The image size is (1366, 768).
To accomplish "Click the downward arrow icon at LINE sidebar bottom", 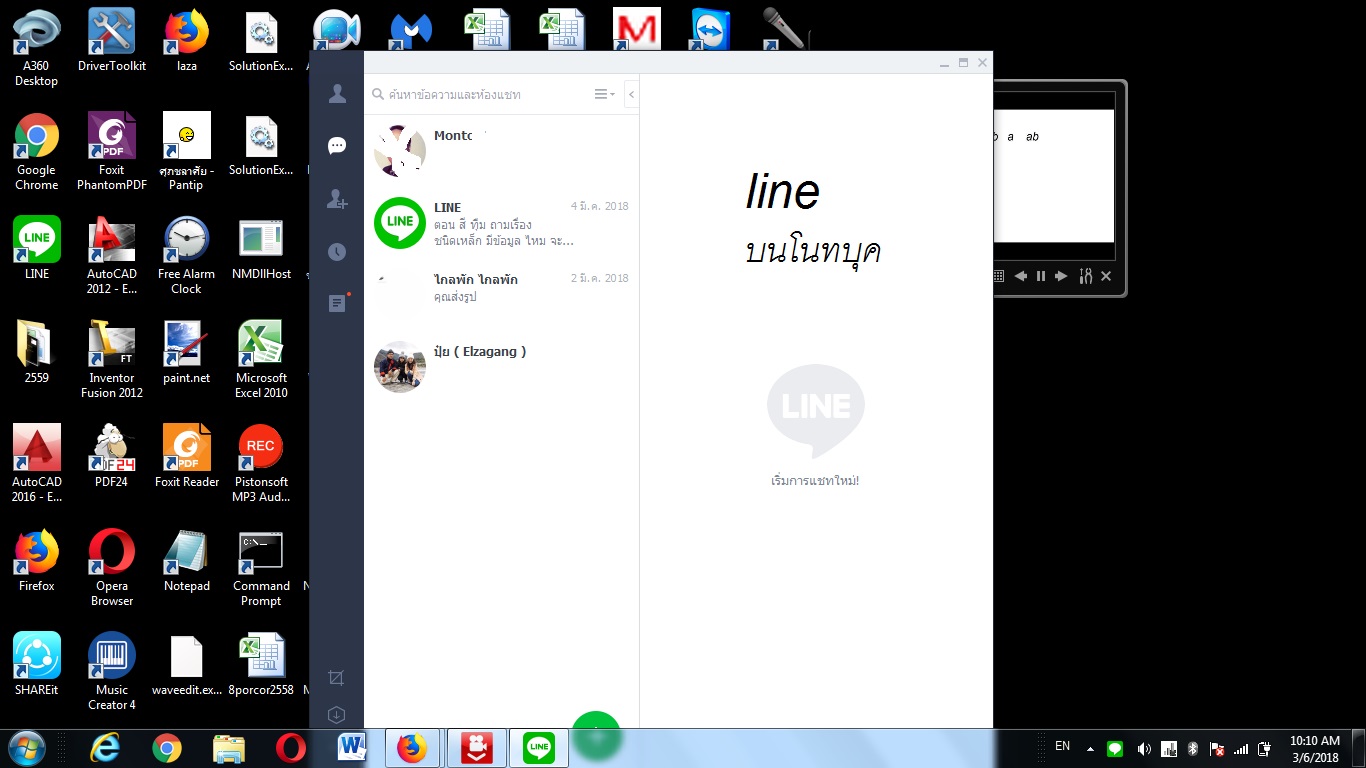I will [x=336, y=715].
